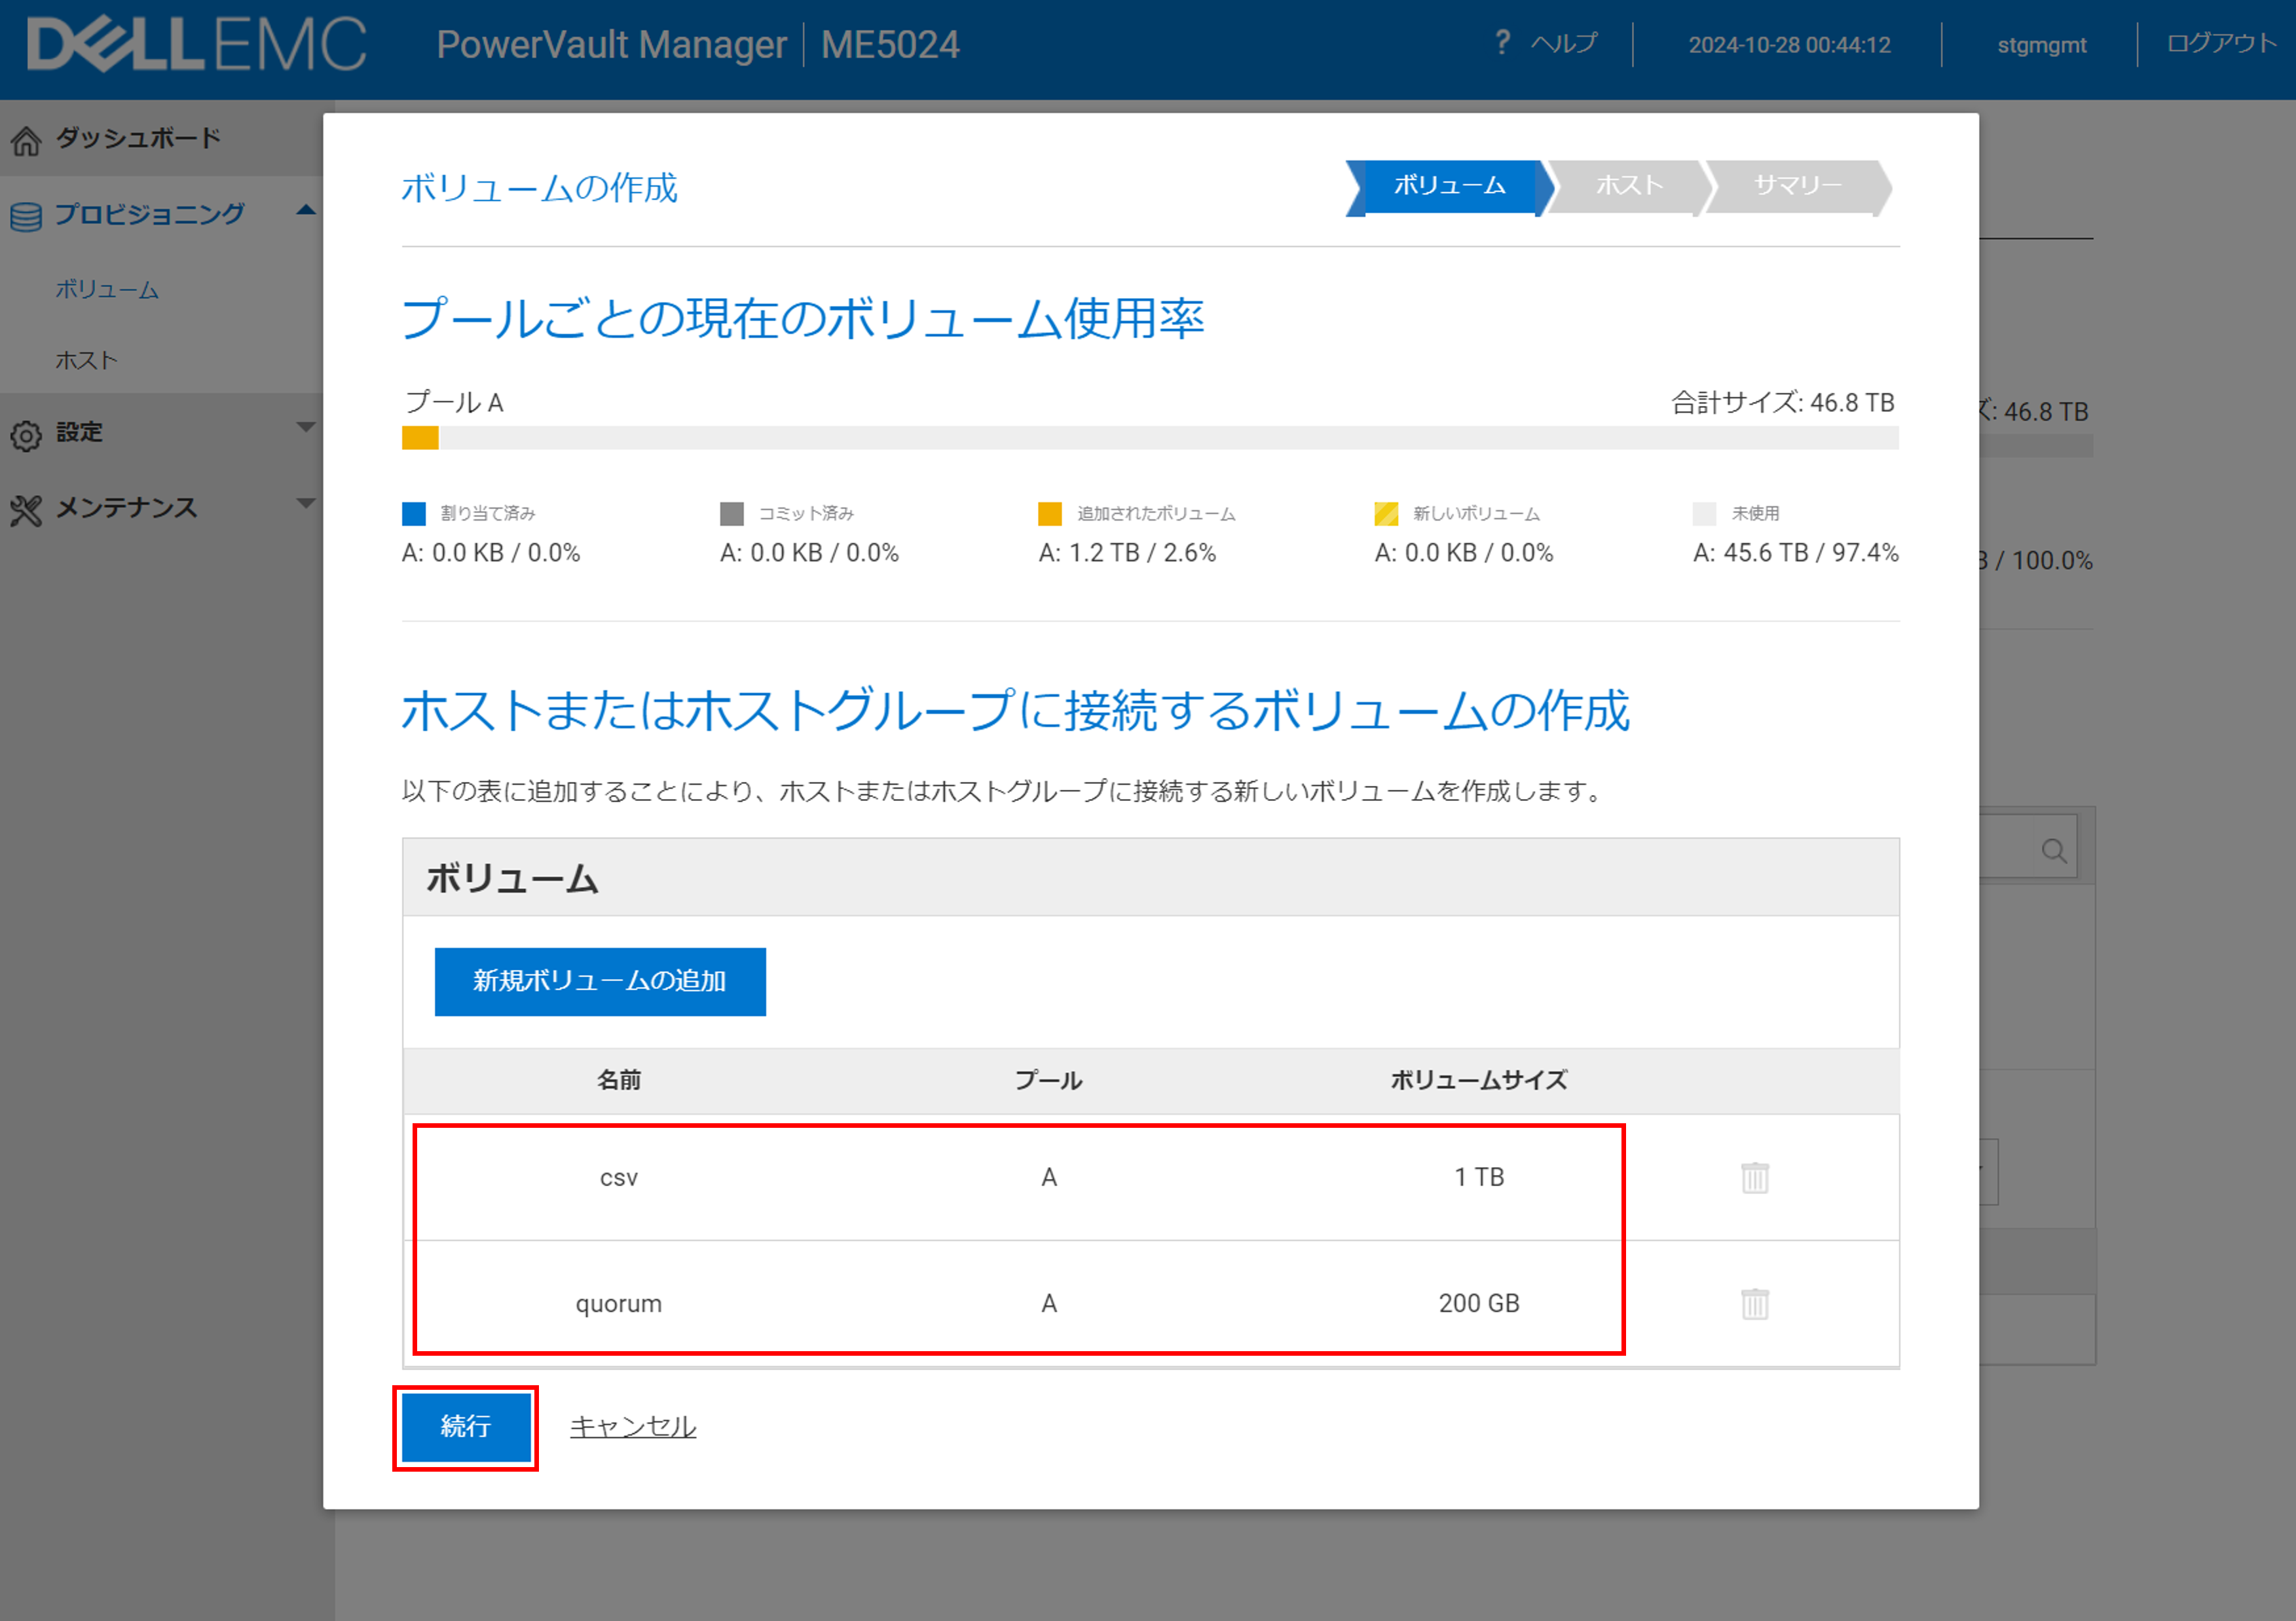Open ダッシュボード in sidebar
2296x1621 pixels.
click(x=138, y=138)
